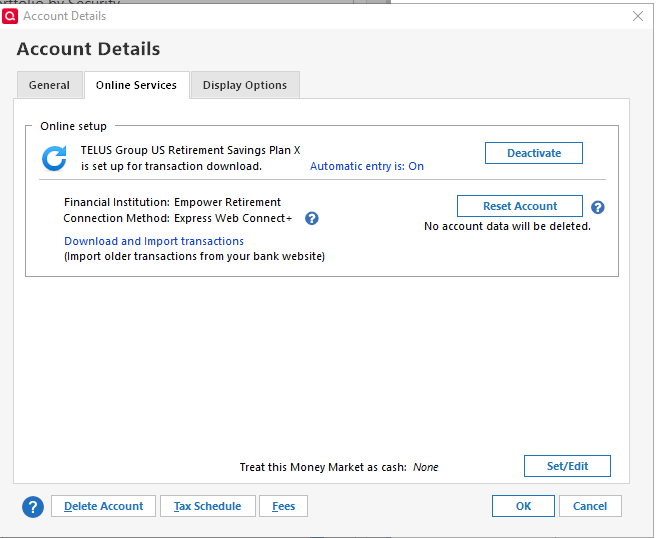Click the Delete Account button
656x538 pixels.
click(x=103, y=506)
